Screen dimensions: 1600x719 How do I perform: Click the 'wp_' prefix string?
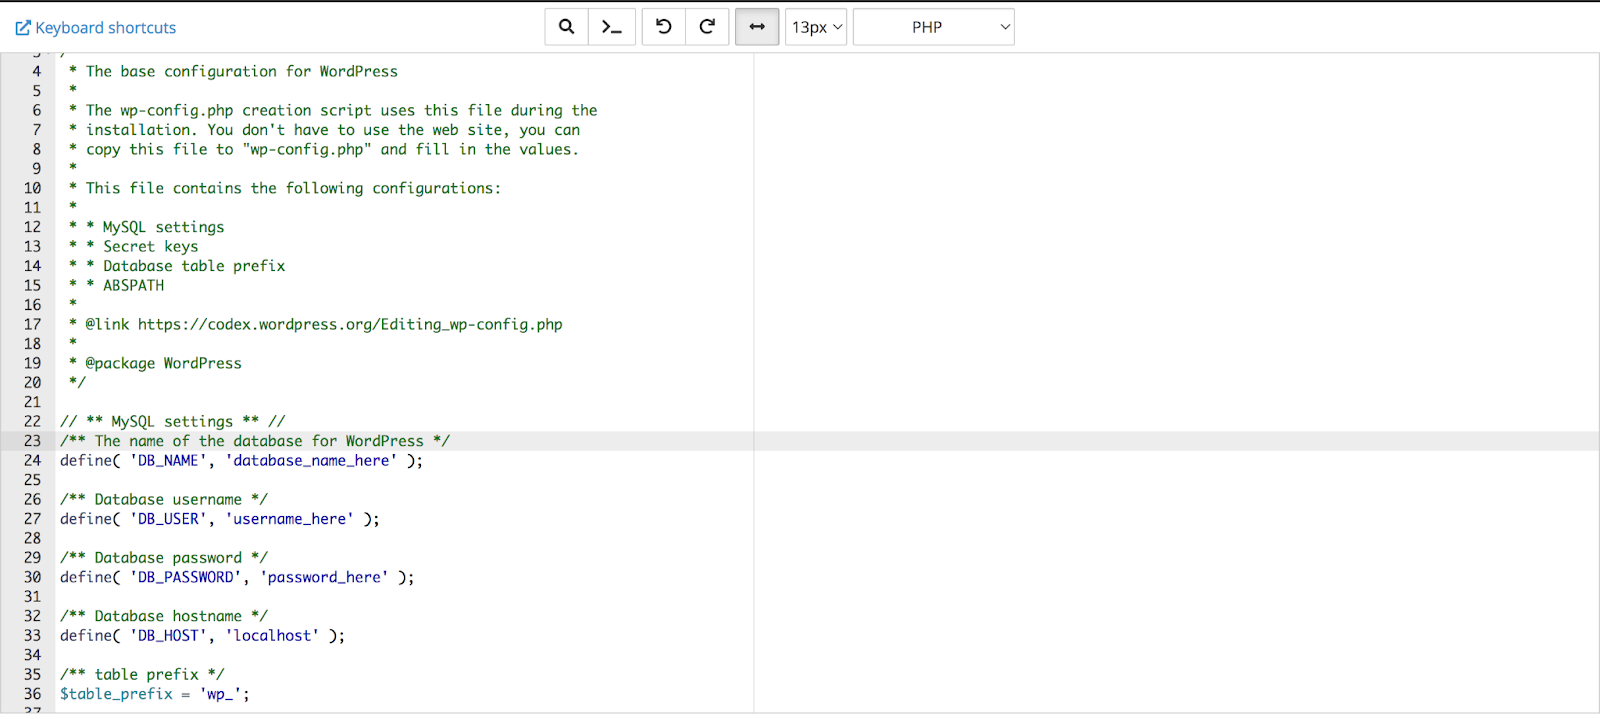pyautogui.click(x=220, y=694)
